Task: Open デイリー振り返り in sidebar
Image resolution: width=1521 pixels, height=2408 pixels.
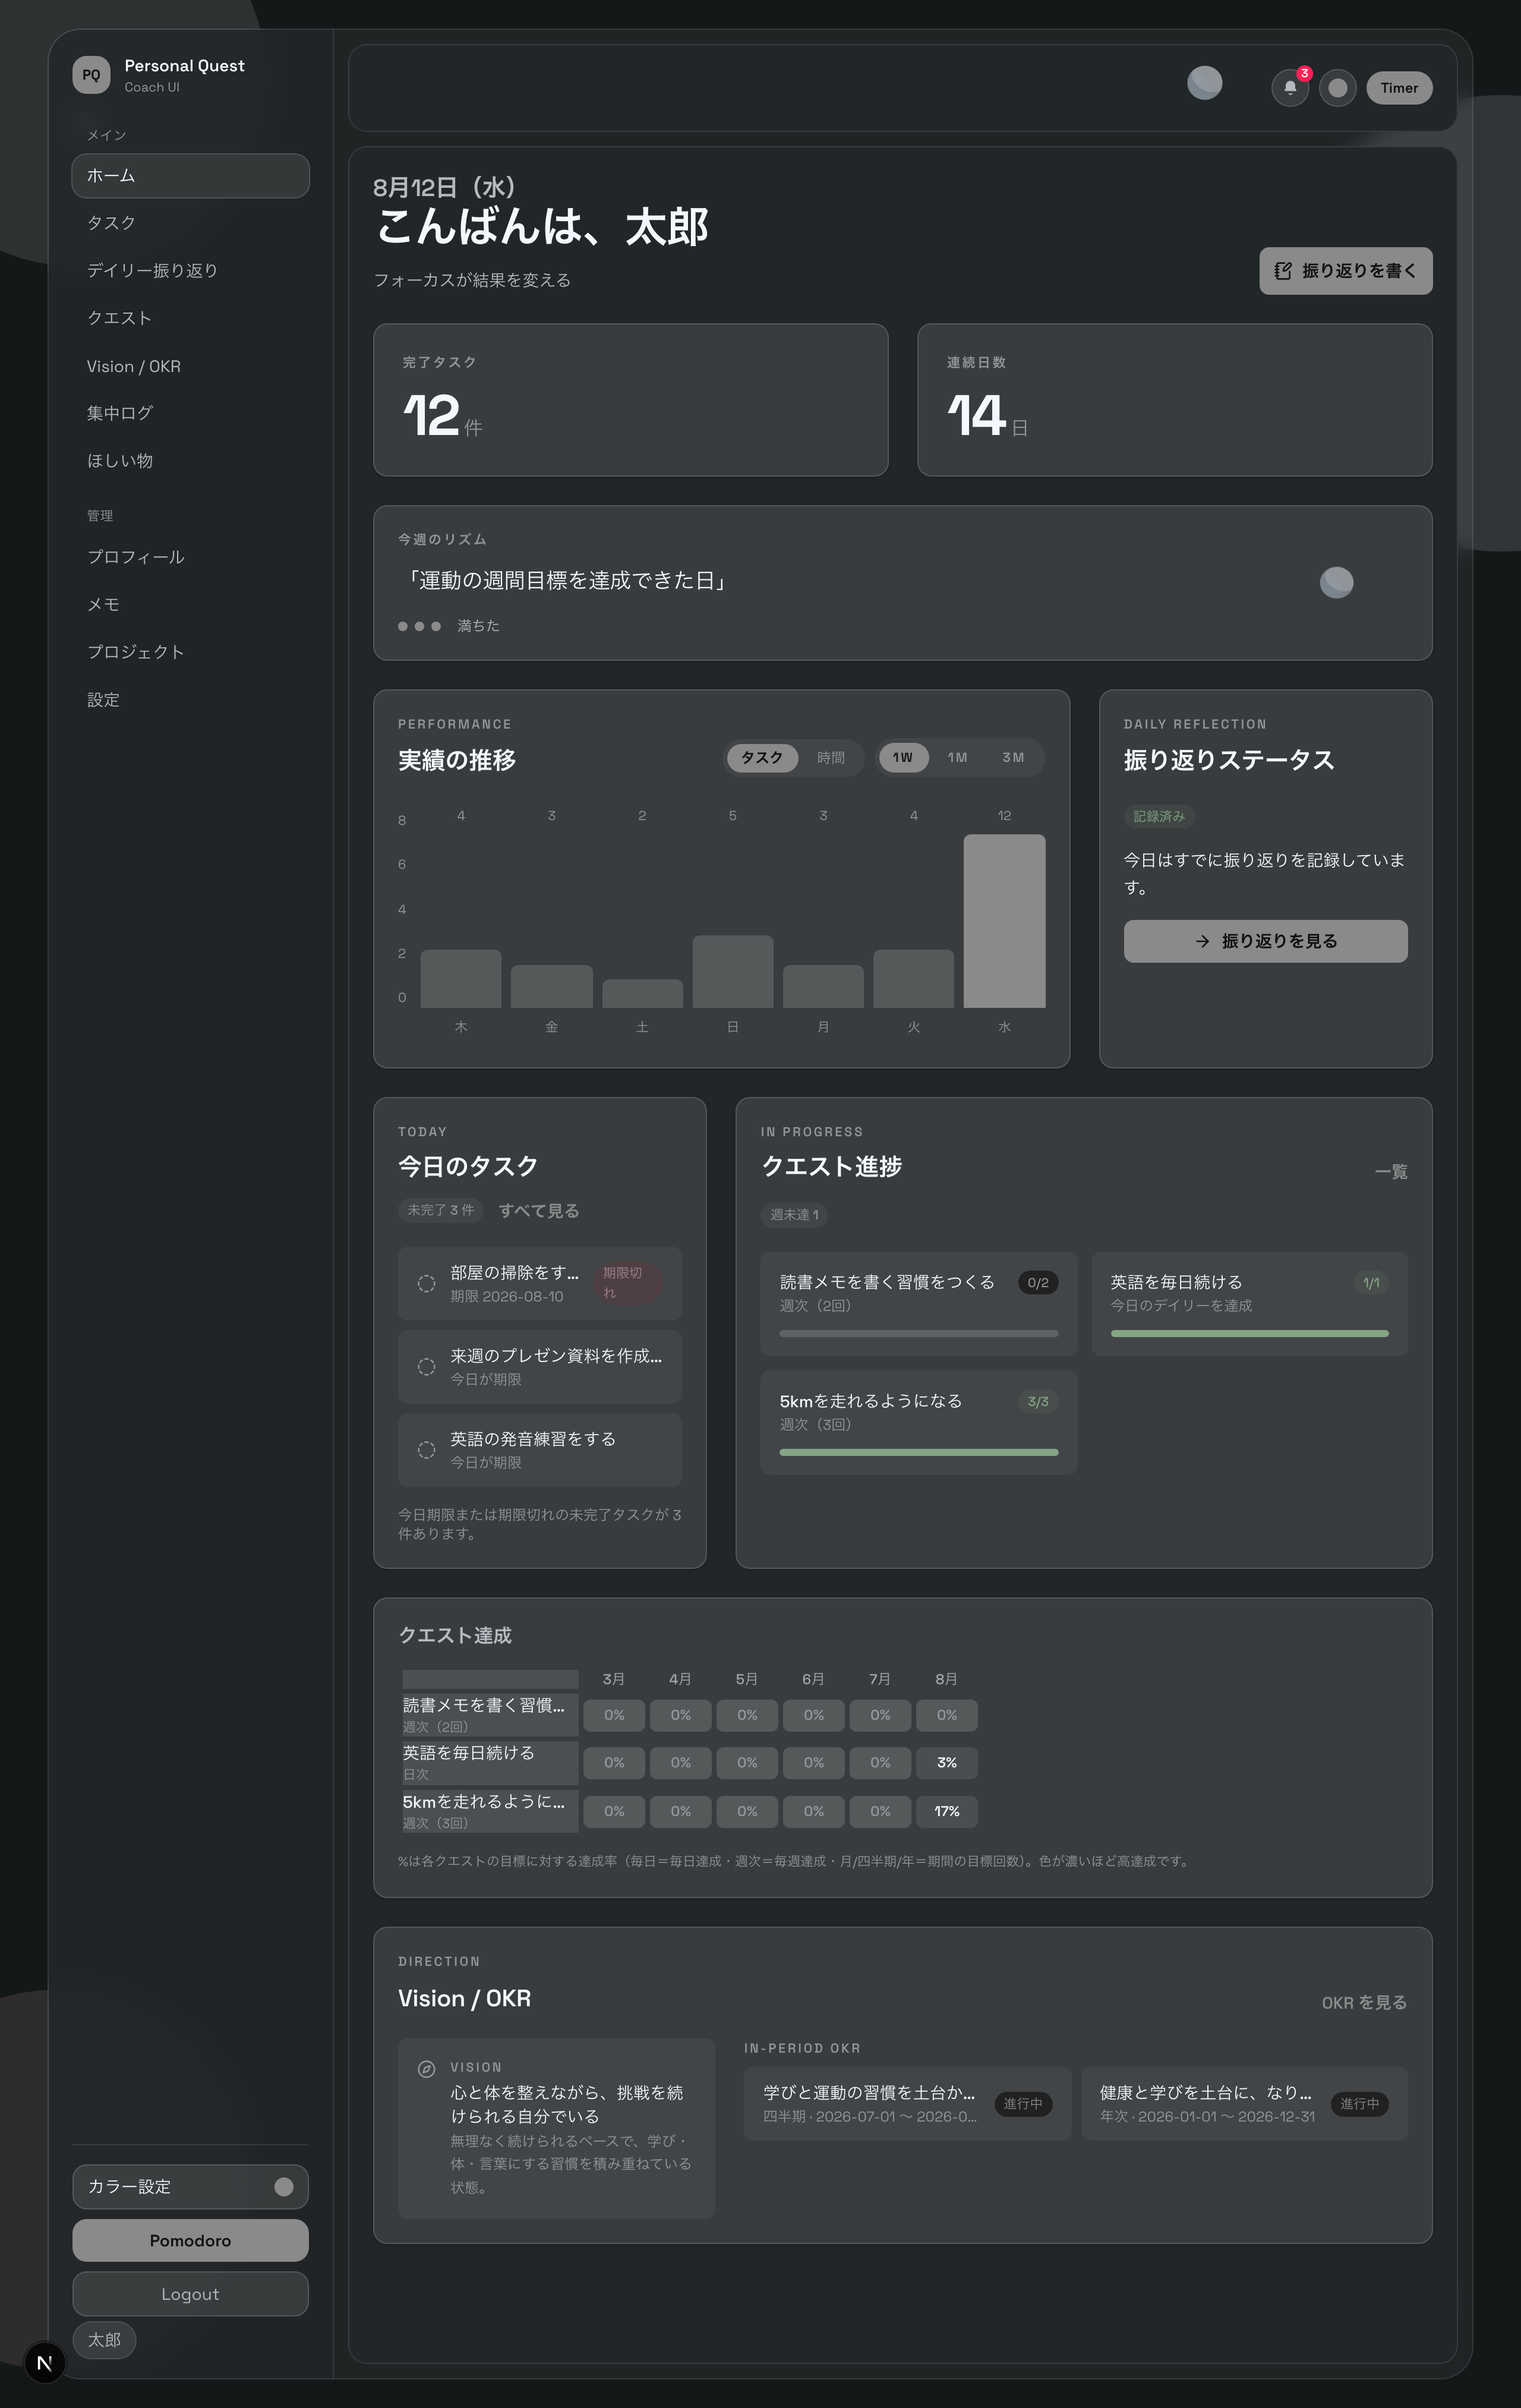Action: tap(190, 271)
